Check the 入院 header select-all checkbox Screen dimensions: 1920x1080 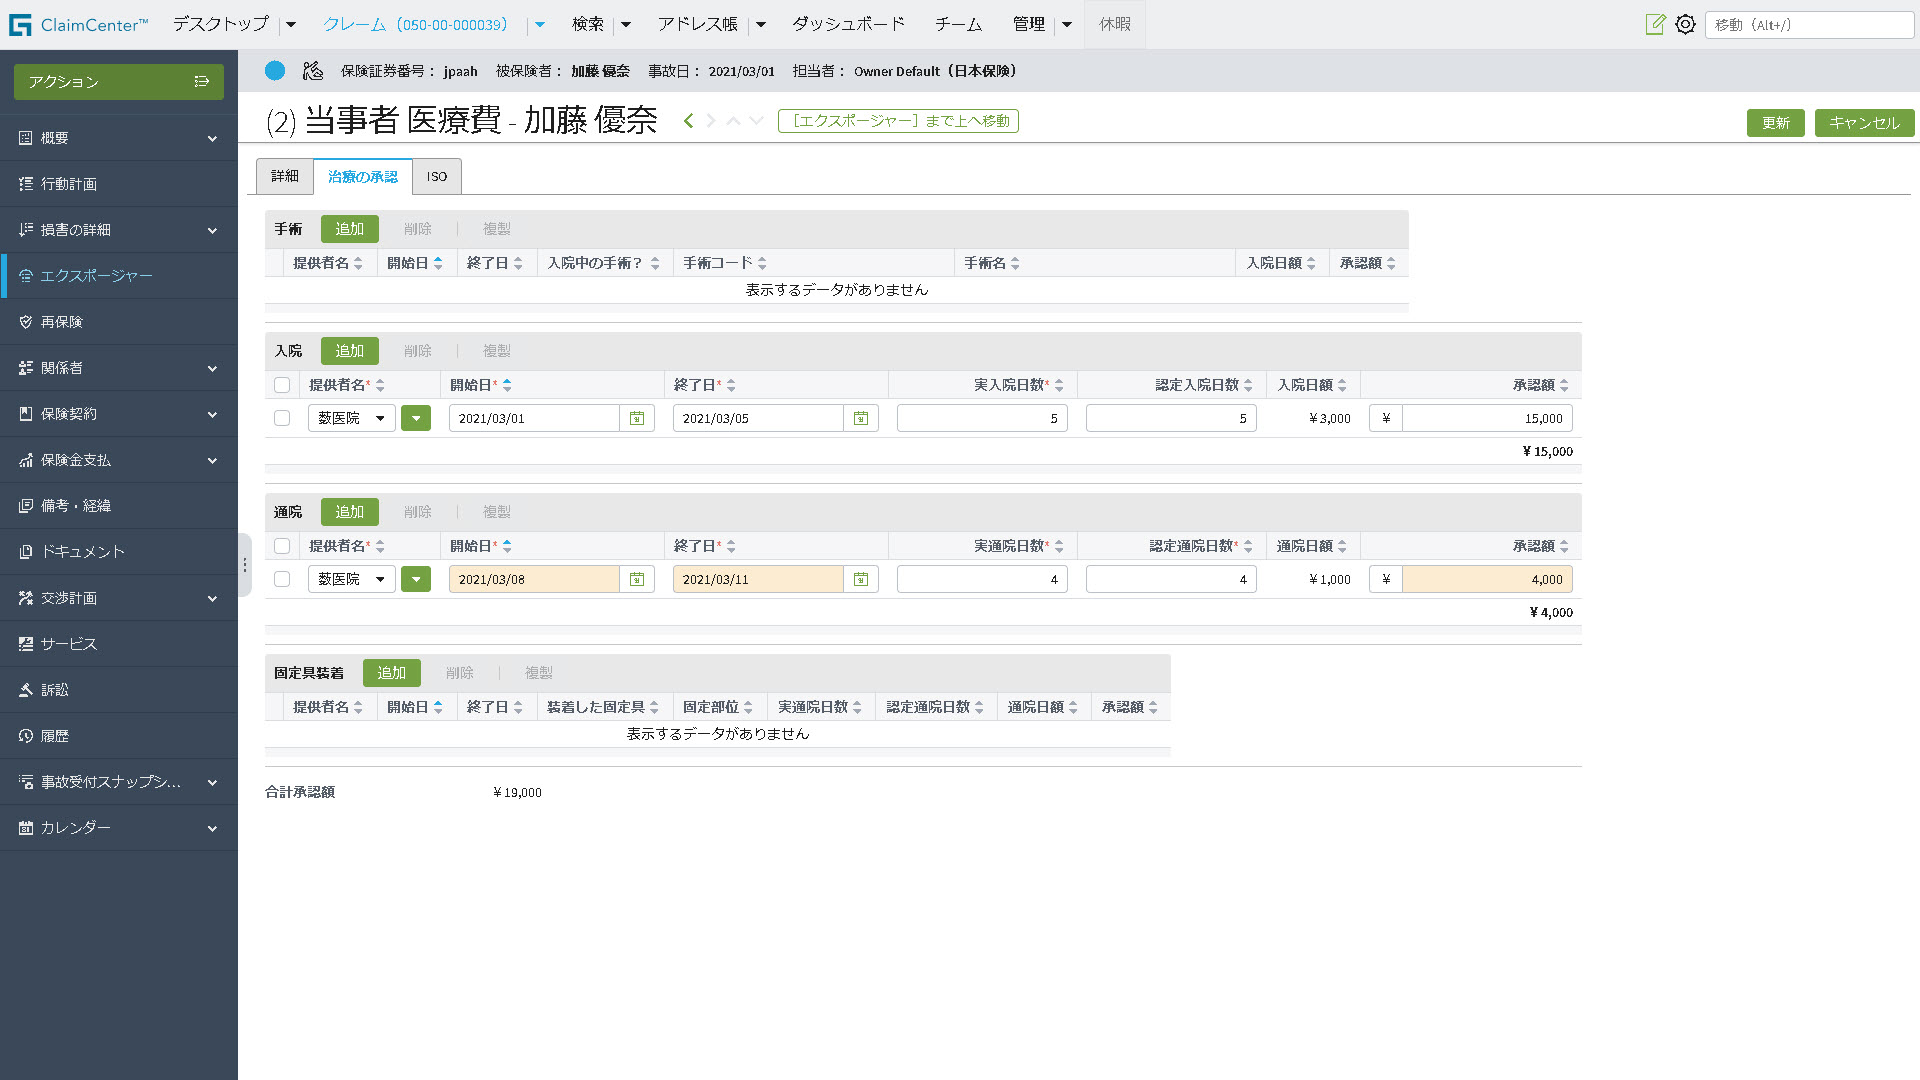click(x=282, y=385)
